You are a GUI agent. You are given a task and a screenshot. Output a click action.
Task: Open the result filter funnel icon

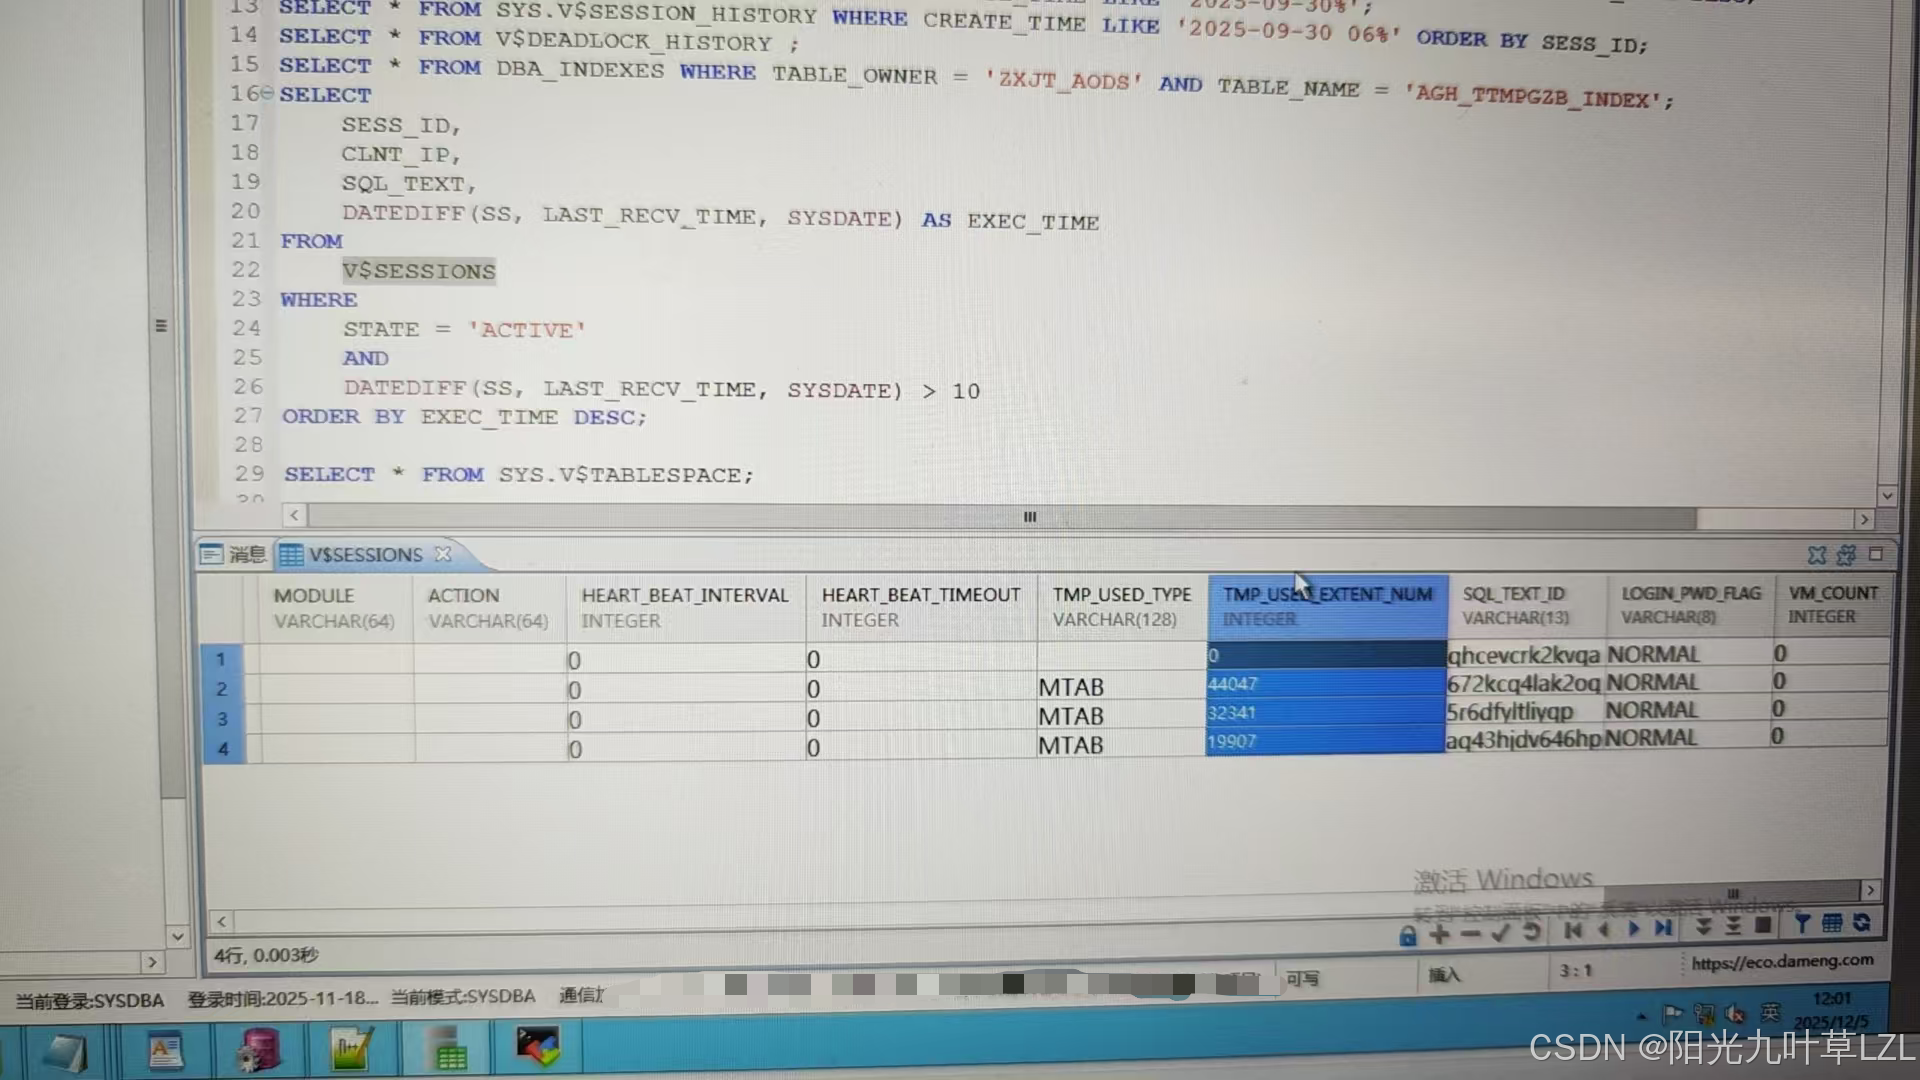pyautogui.click(x=1802, y=923)
